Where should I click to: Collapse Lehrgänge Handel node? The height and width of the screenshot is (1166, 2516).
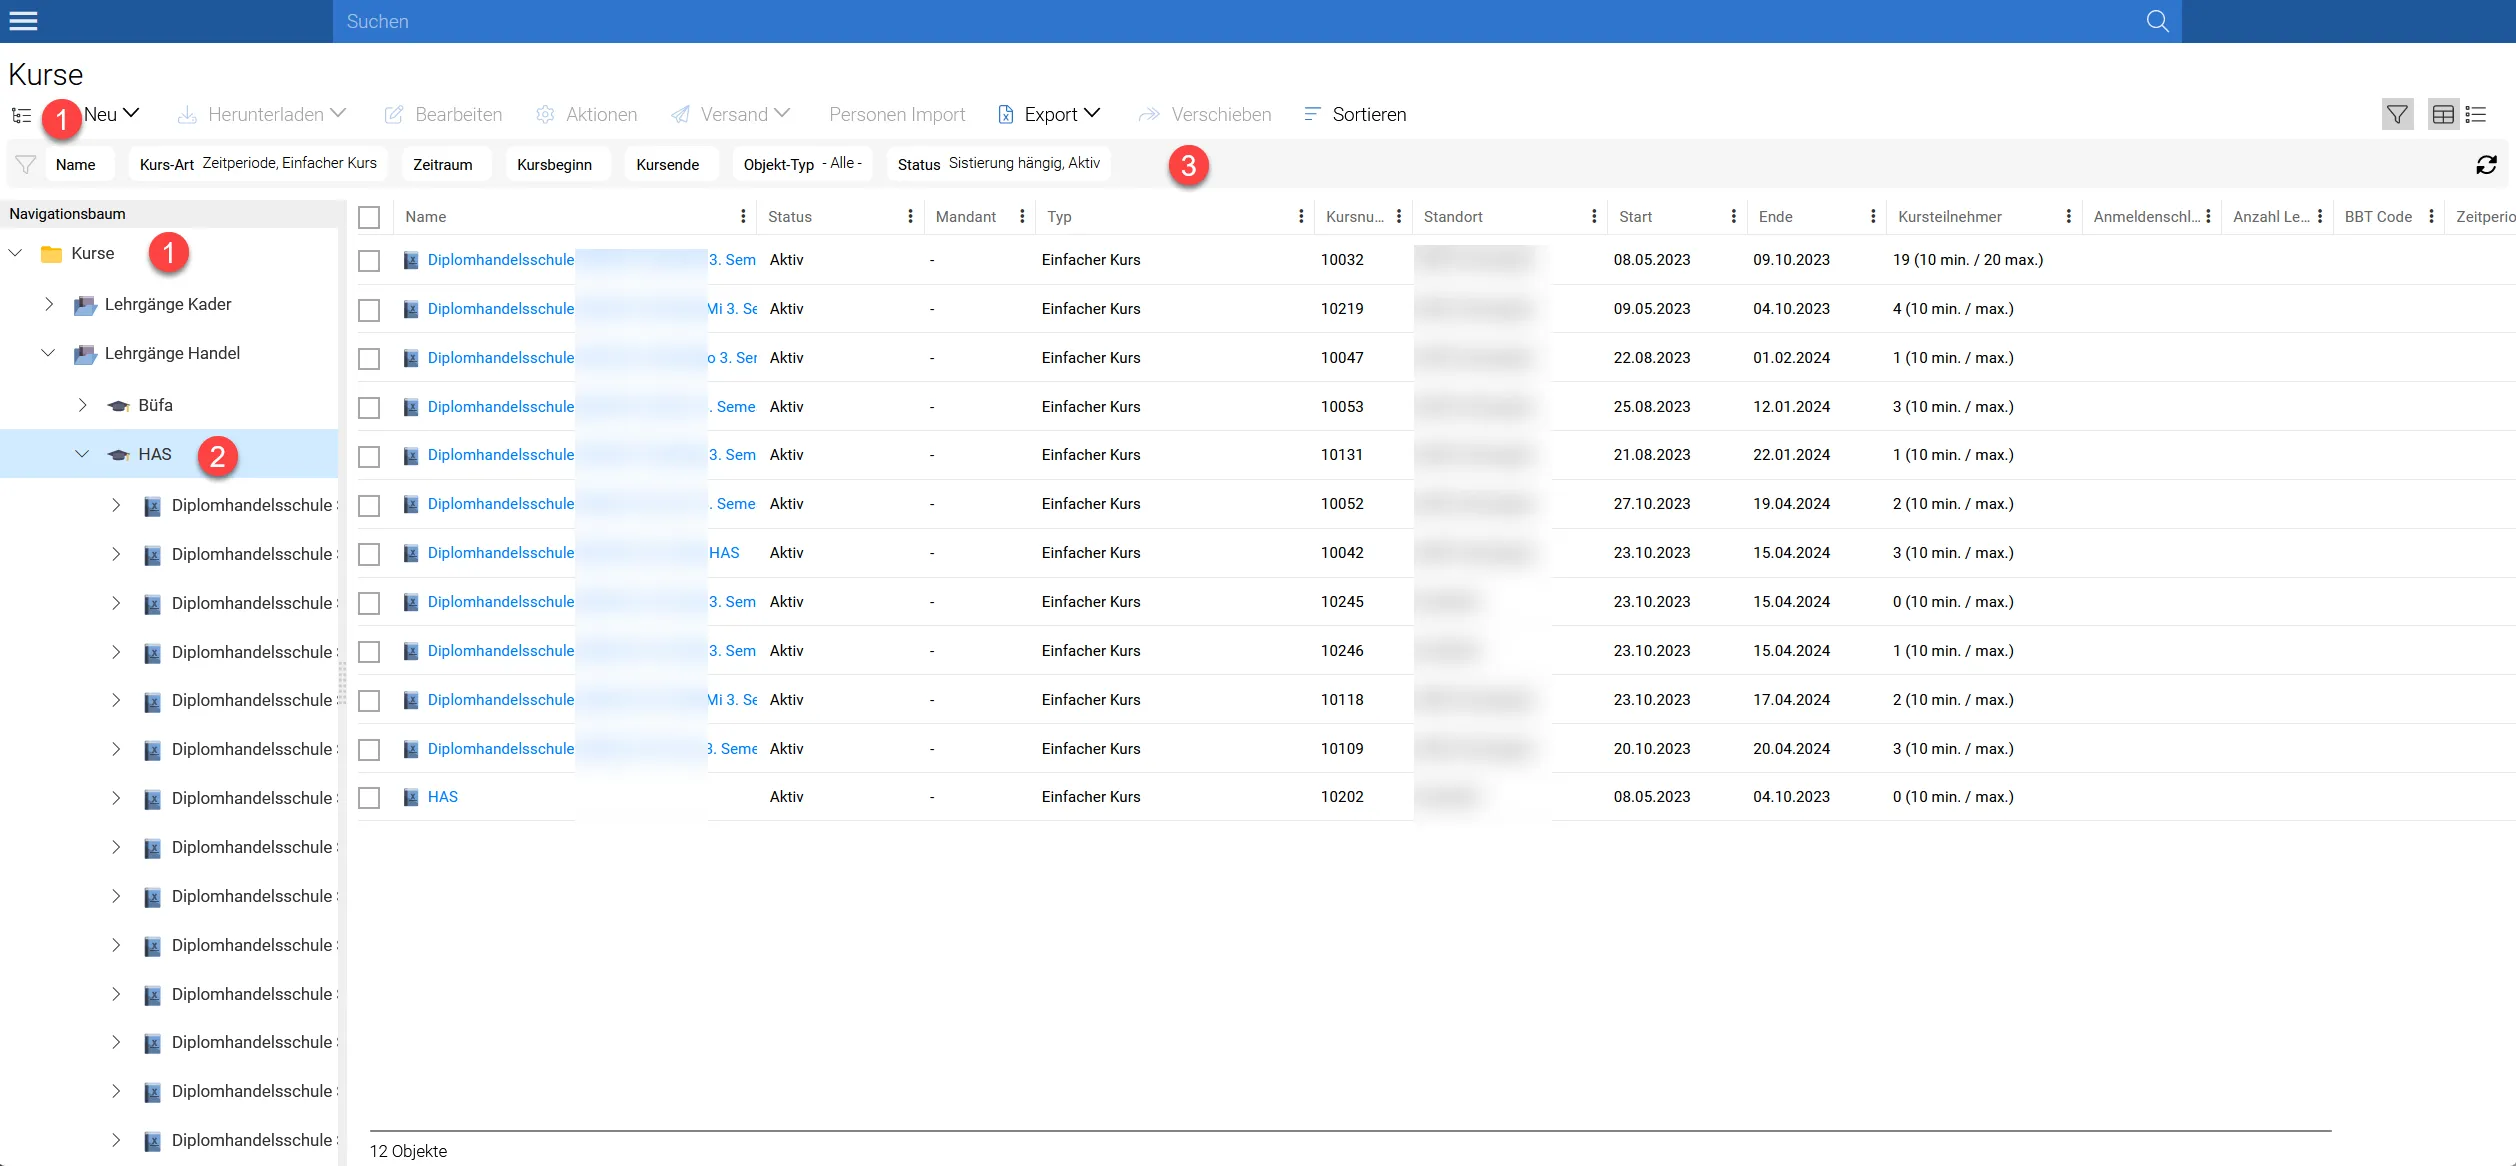48,353
